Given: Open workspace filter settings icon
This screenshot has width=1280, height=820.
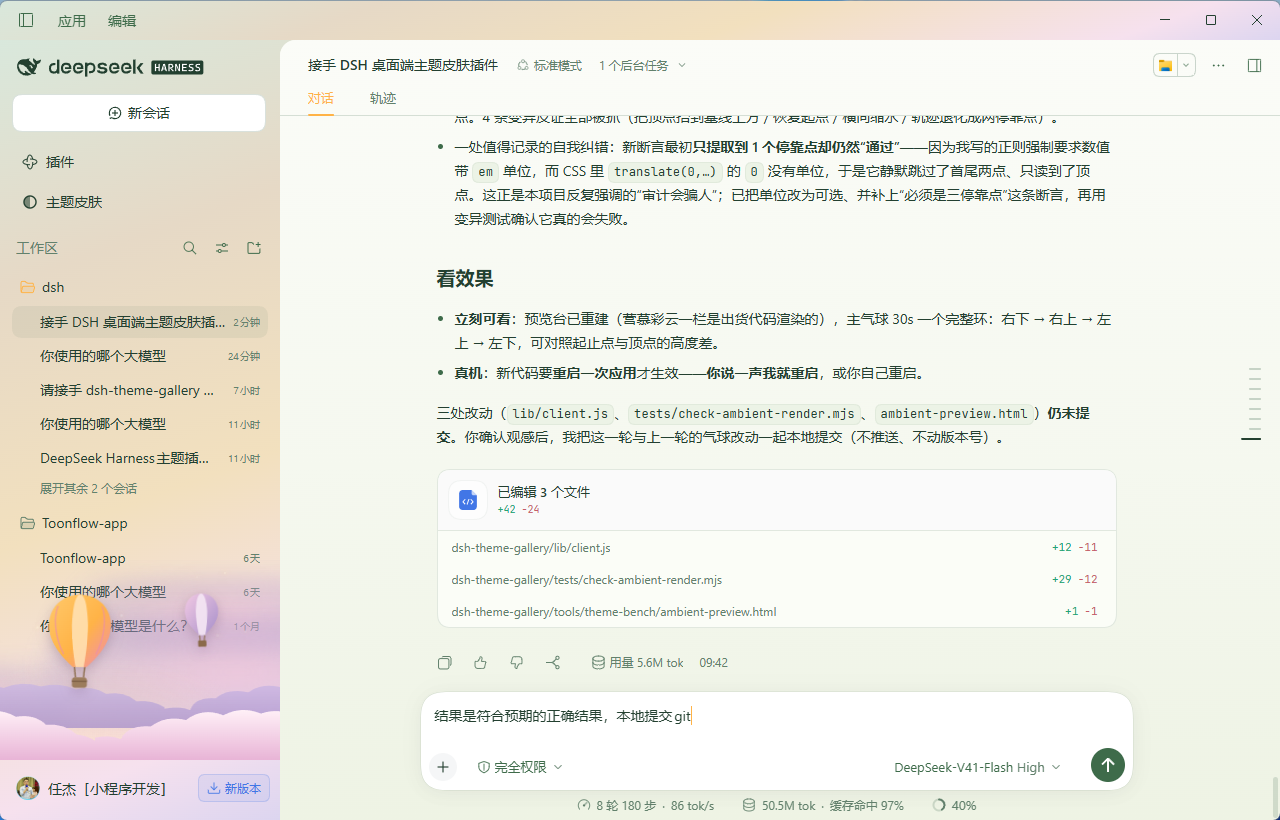Looking at the screenshot, I should coord(222,248).
